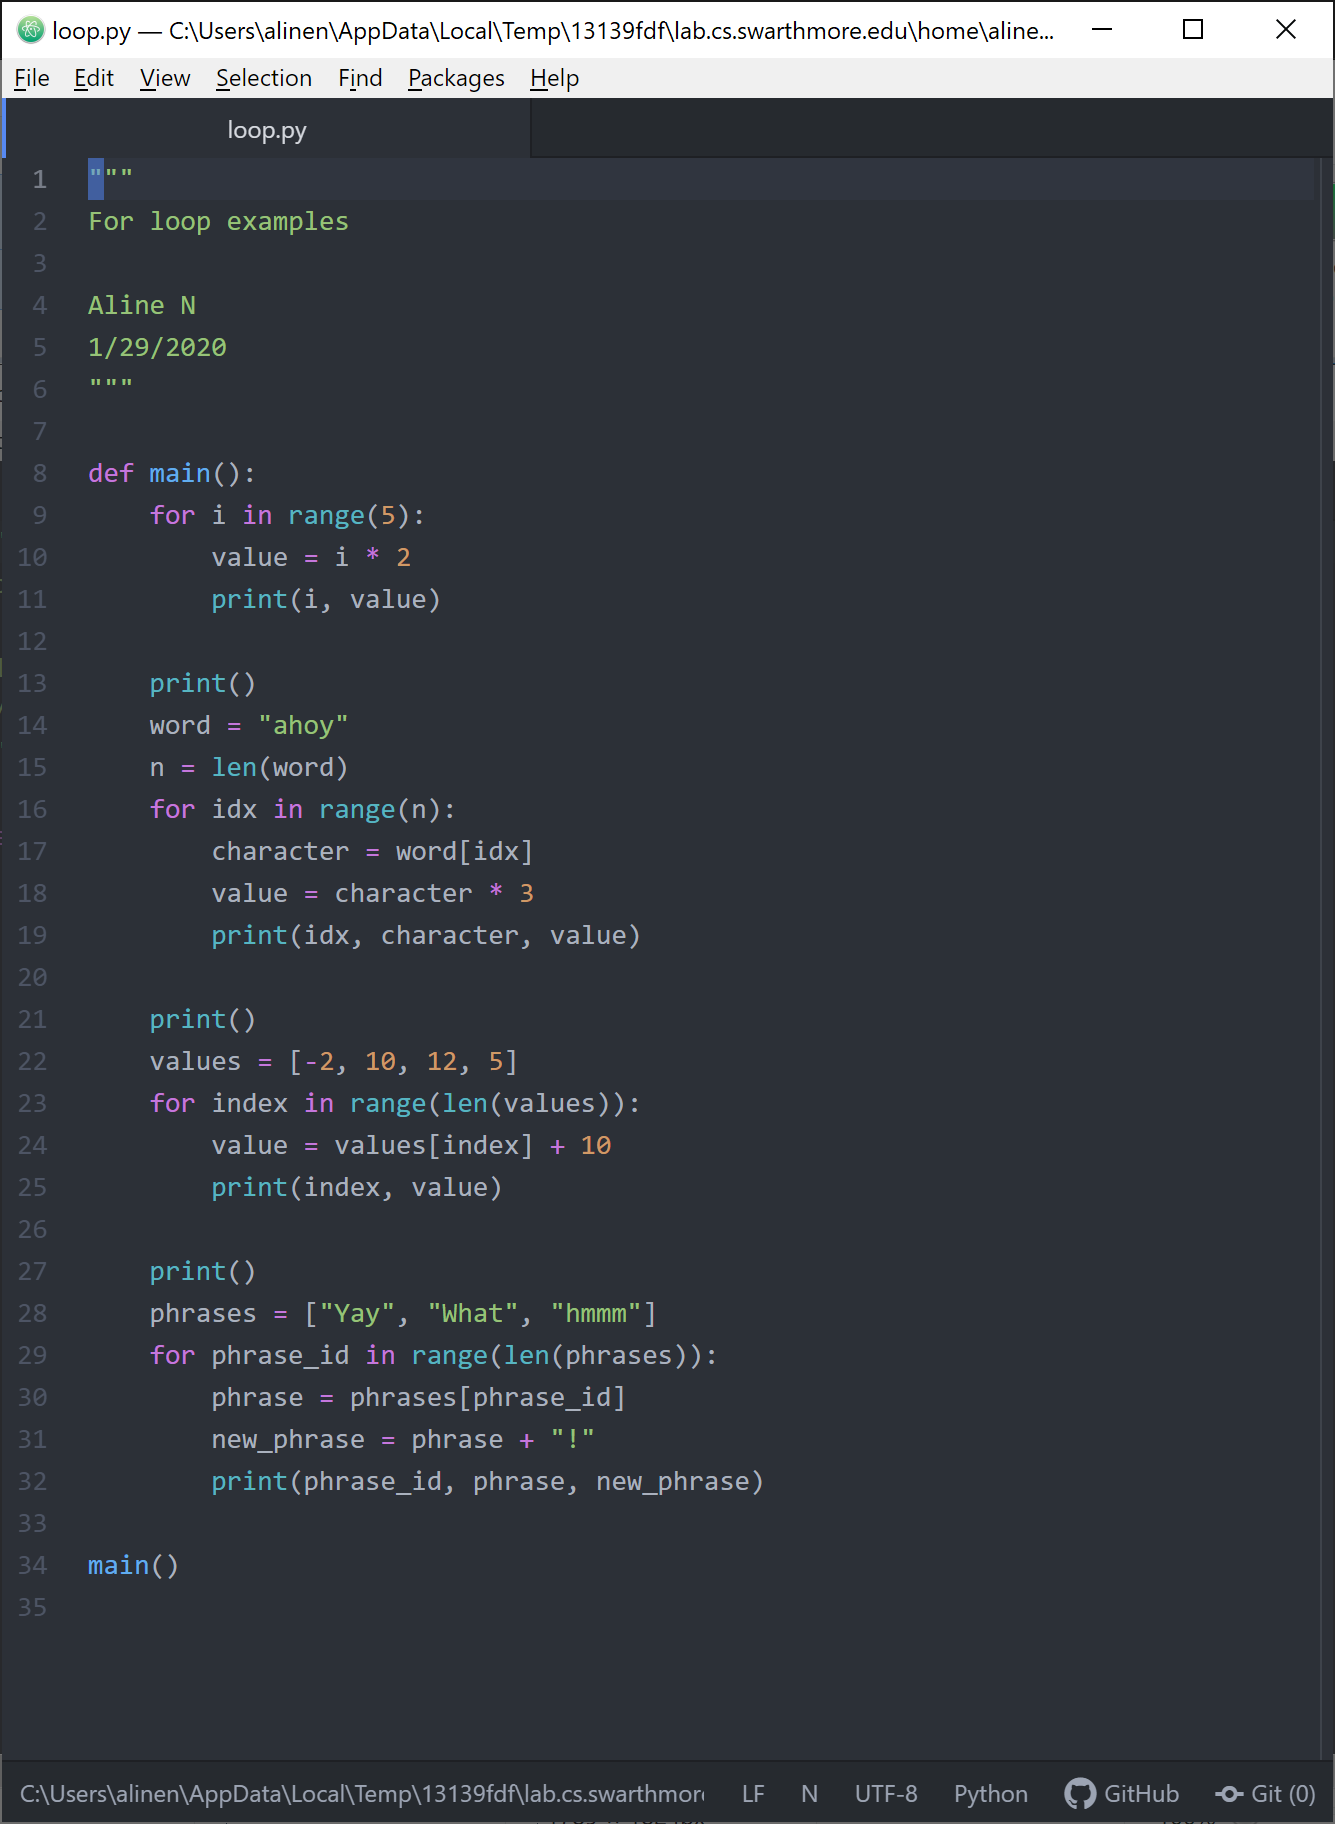Click line number 23 in the gutter

(32, 1103)
